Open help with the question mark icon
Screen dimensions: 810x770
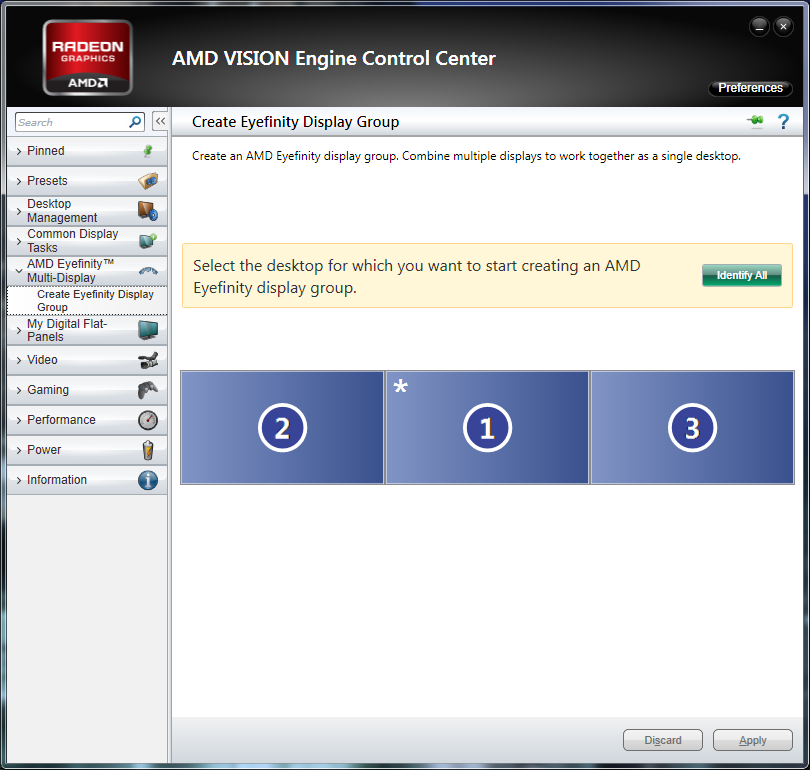tap(783, 122)
